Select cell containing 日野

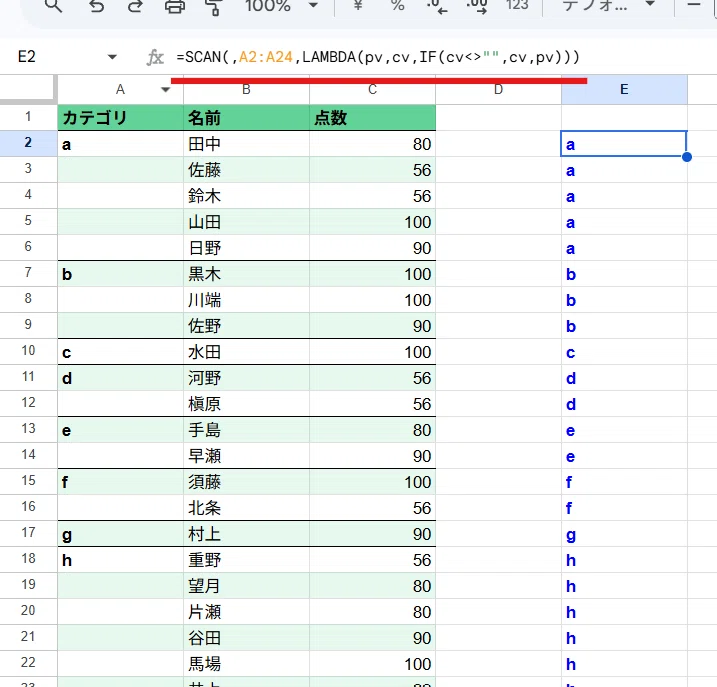246,248
